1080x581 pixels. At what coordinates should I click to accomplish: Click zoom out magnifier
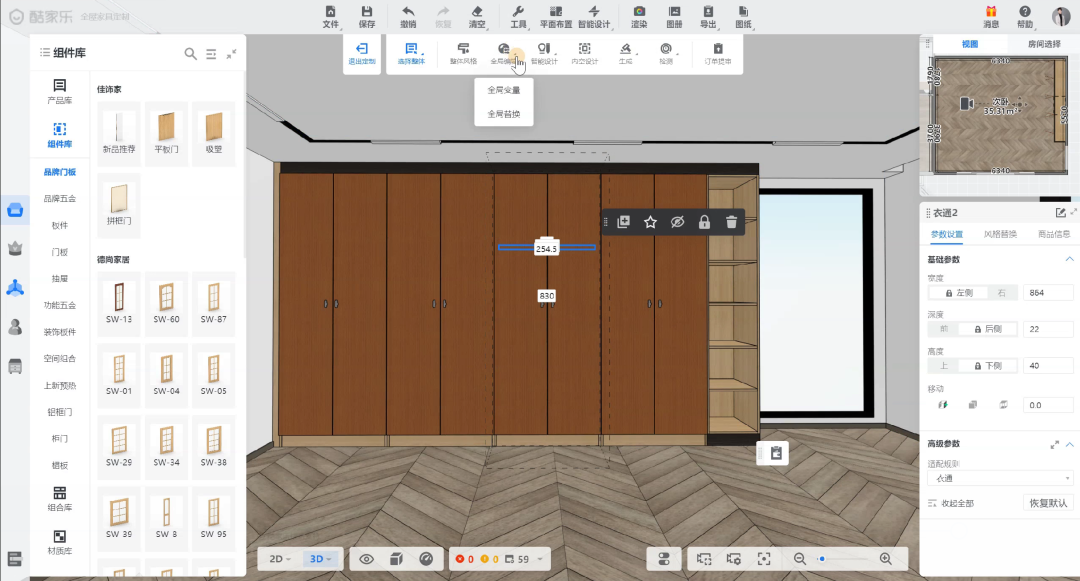tap(800, 559)
